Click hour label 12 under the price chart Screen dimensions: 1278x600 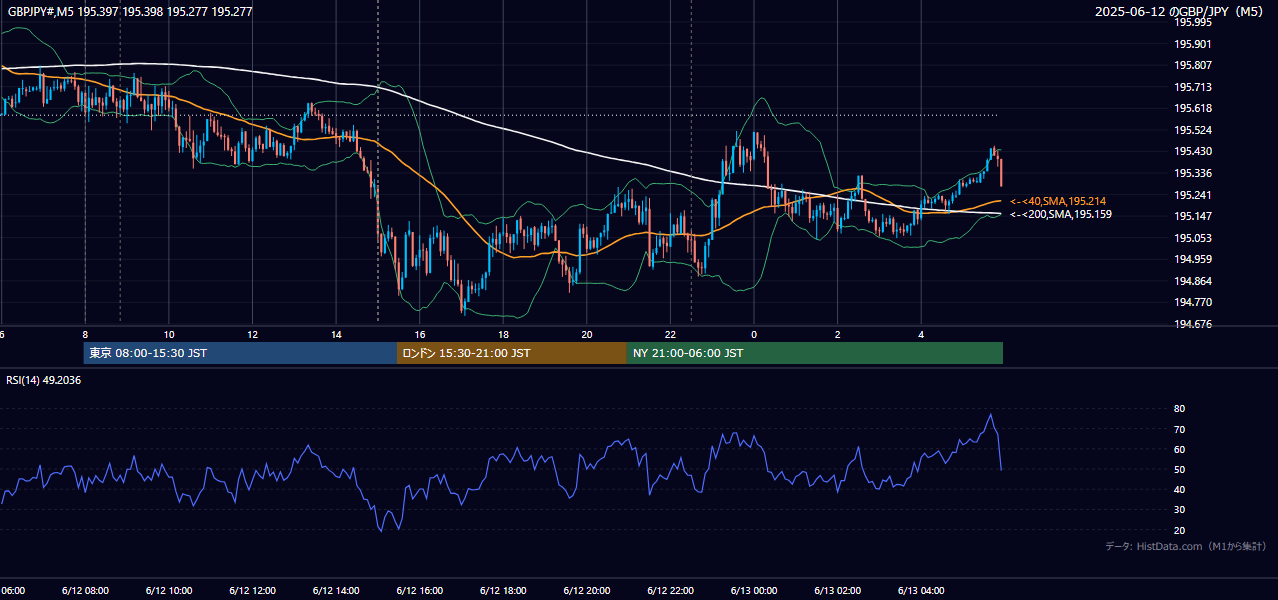point(252,335)
